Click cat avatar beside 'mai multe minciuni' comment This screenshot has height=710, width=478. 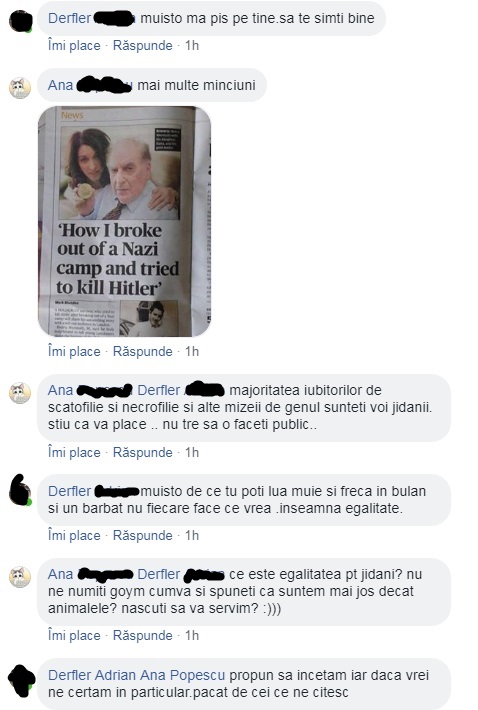pyautogui.click(x=20, y=87)
